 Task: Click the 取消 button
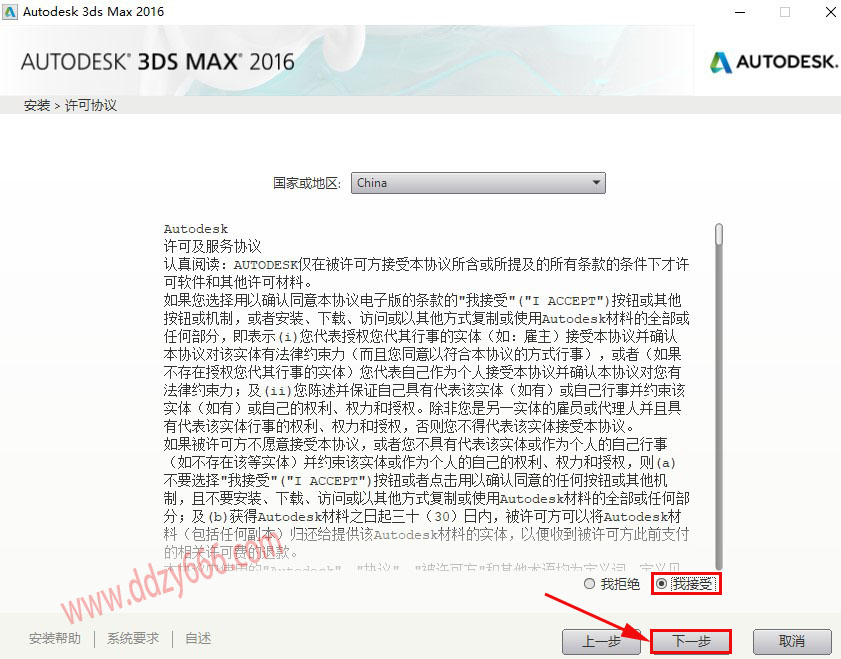[x=792, y=641]
